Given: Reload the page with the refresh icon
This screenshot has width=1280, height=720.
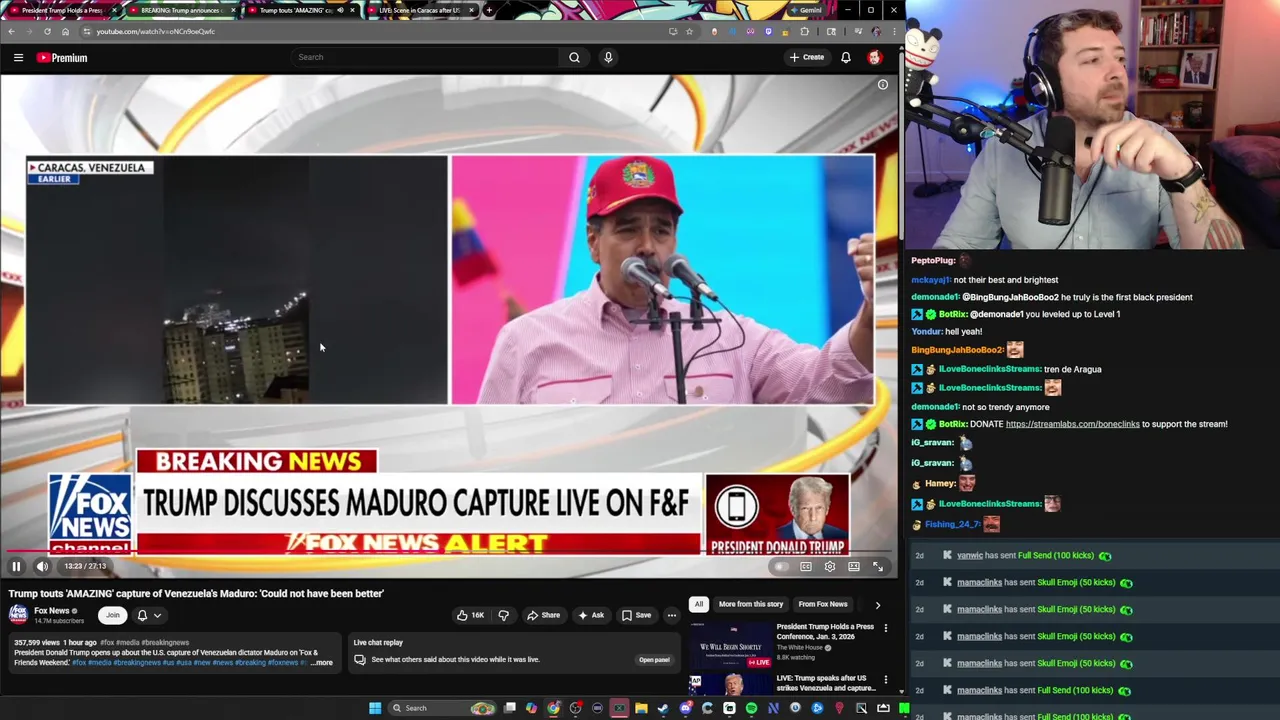Looking at the screenshot, I should [x=47, y=32].
